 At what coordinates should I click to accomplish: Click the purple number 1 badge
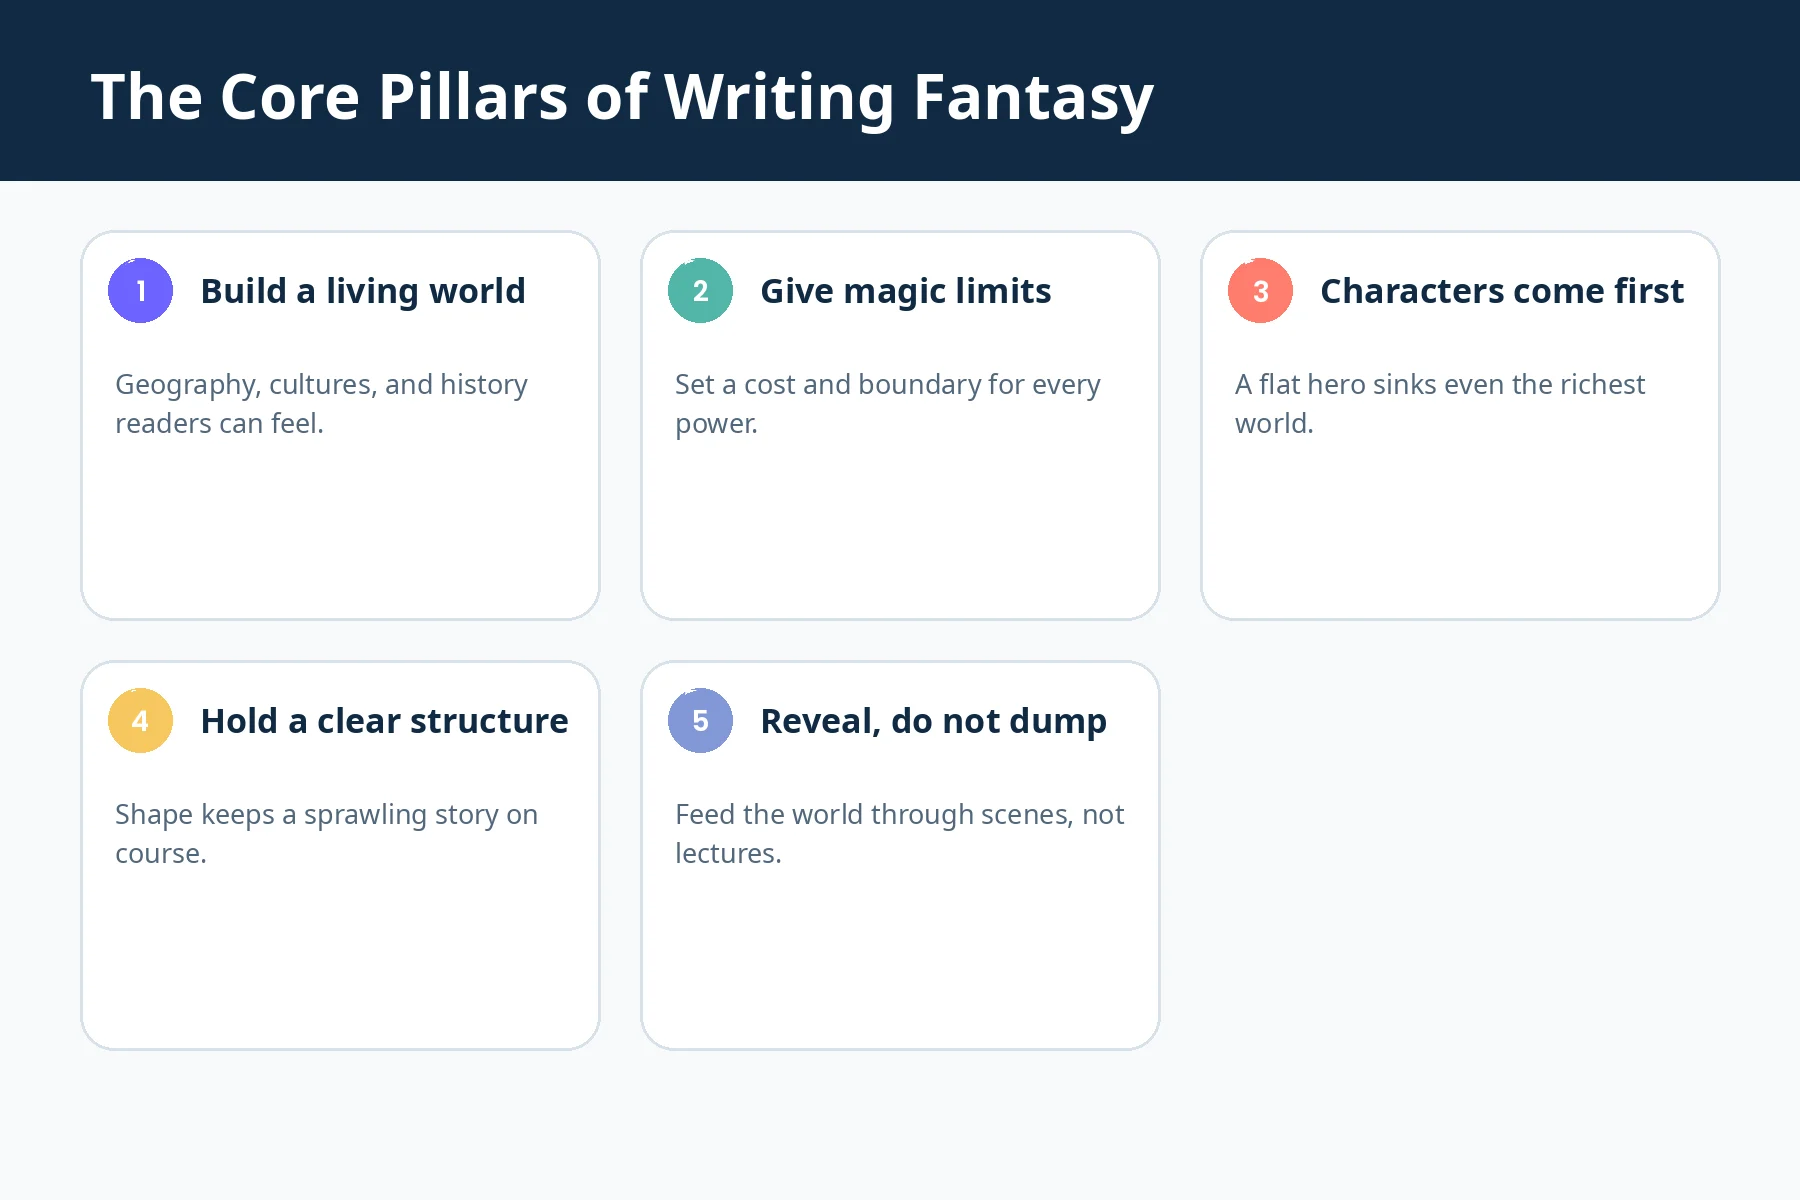(x=140, y=291)
